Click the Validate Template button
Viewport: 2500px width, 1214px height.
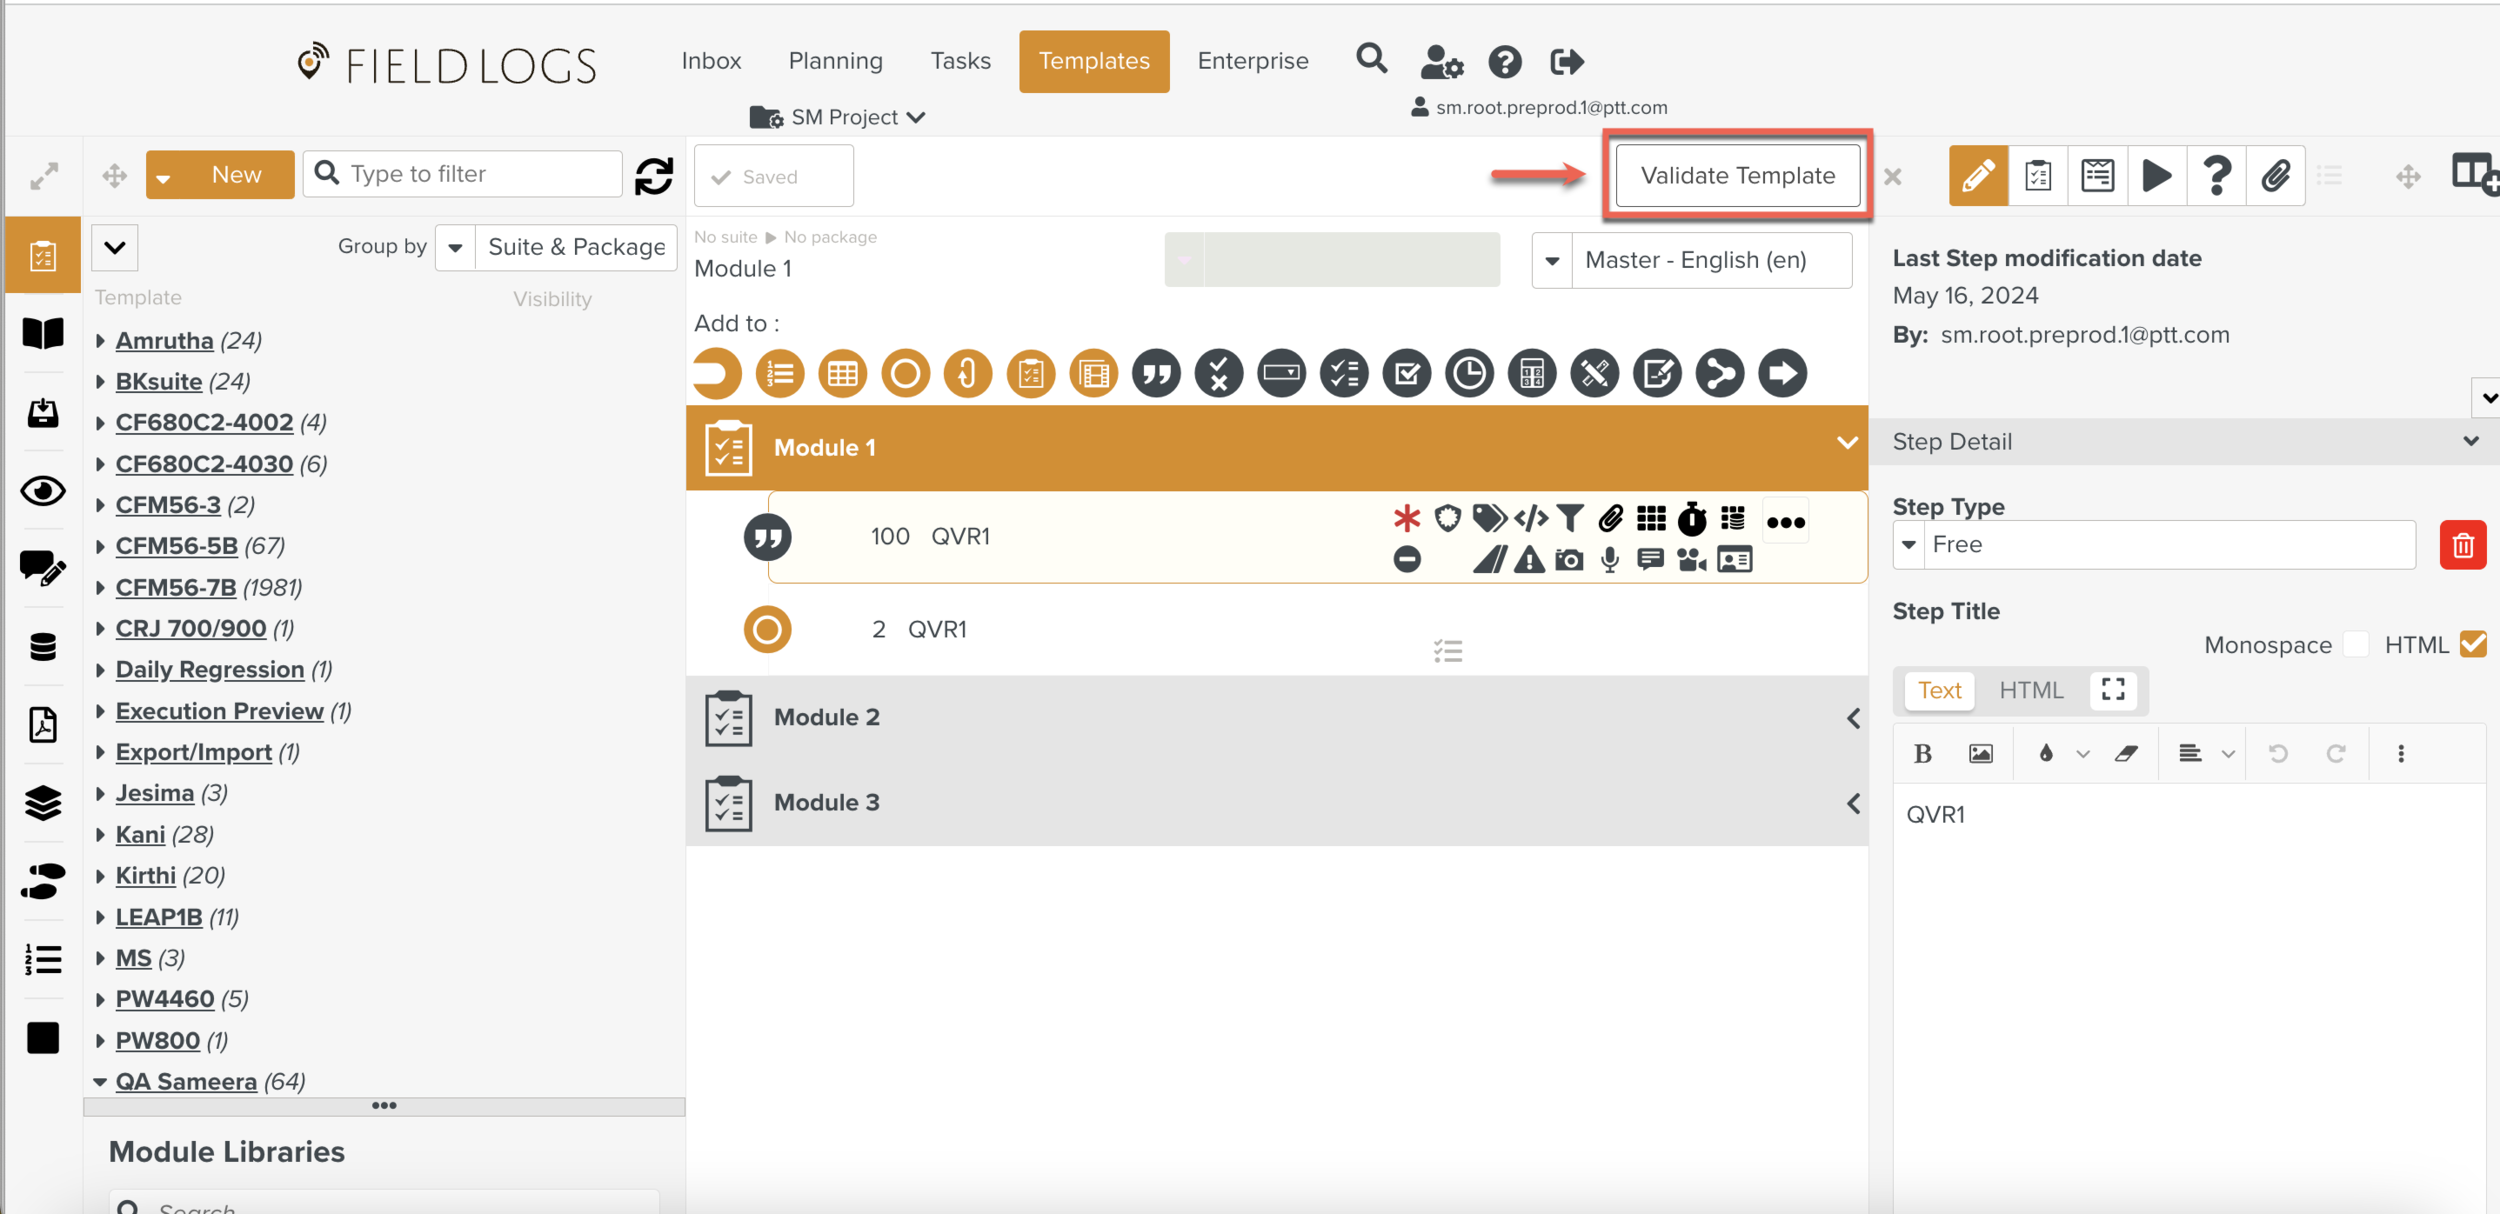tap(1737, 176)
